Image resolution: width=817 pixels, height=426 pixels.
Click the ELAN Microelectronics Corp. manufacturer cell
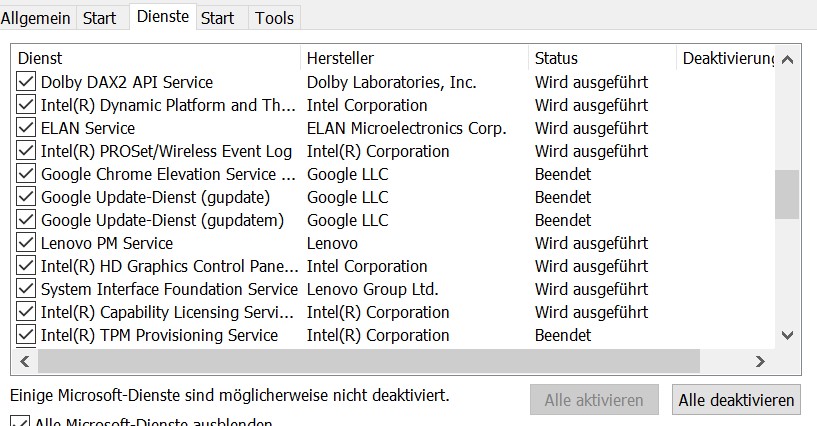(406, 128)
